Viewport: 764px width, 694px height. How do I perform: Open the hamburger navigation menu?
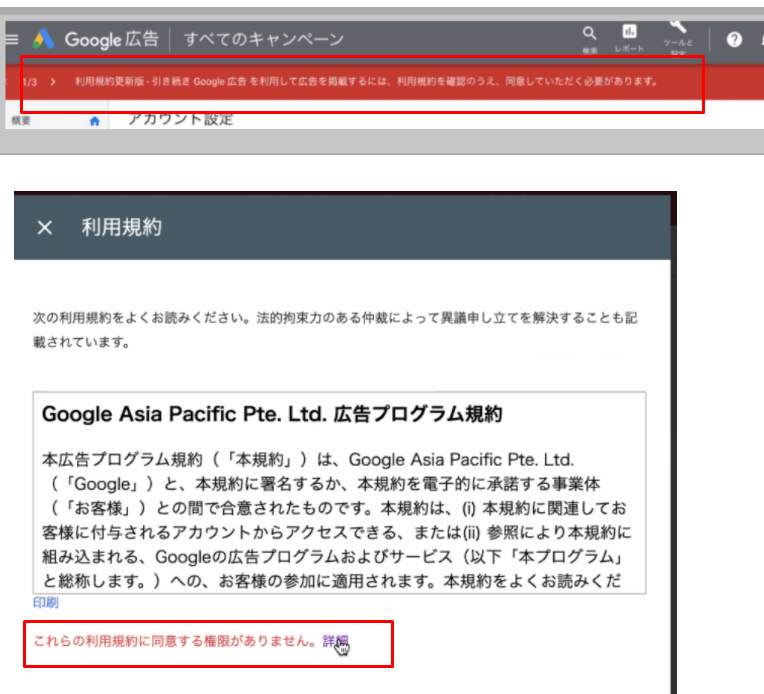pos(11,40)
